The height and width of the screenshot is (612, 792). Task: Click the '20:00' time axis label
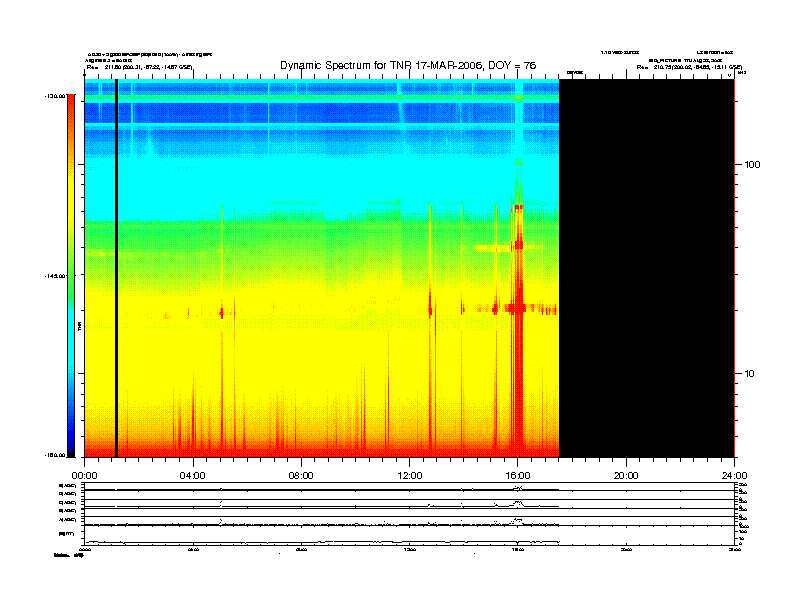tap(626, 476)
